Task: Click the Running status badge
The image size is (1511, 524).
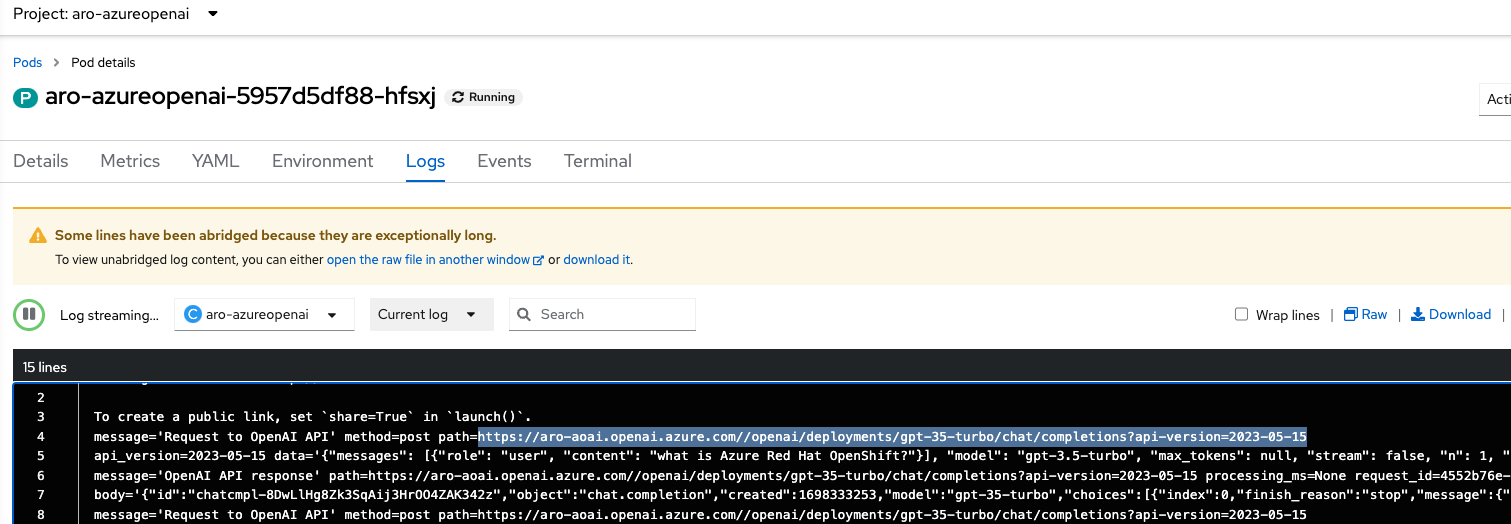Action: coord(484,97)
